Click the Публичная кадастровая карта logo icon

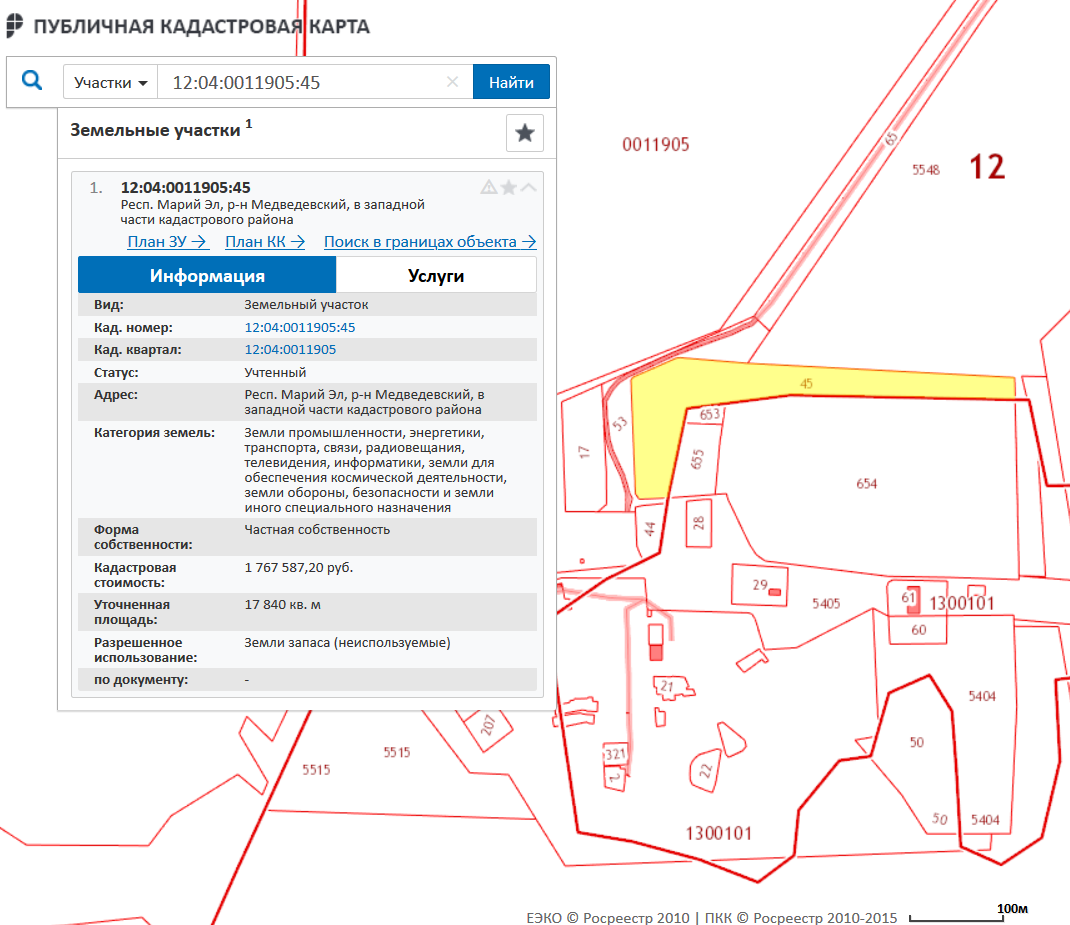tap(15, 26)
